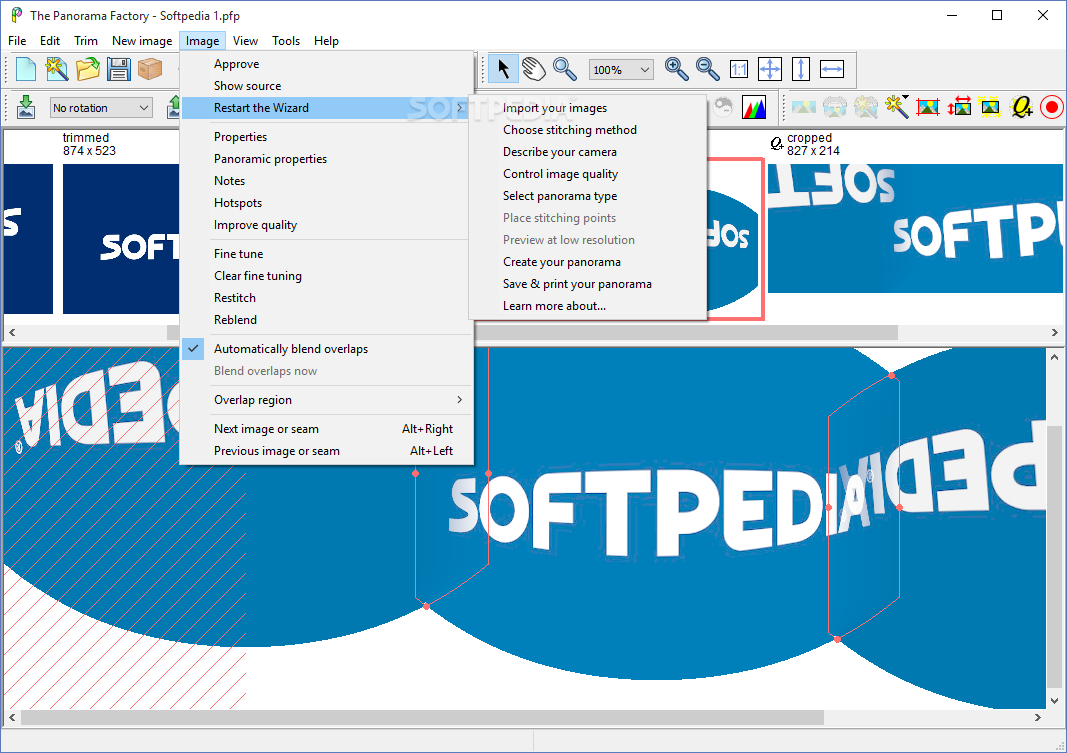Choose Approve in Image menu
Image resolution: width=1067 pixels, height=753 pixels.
327,64
